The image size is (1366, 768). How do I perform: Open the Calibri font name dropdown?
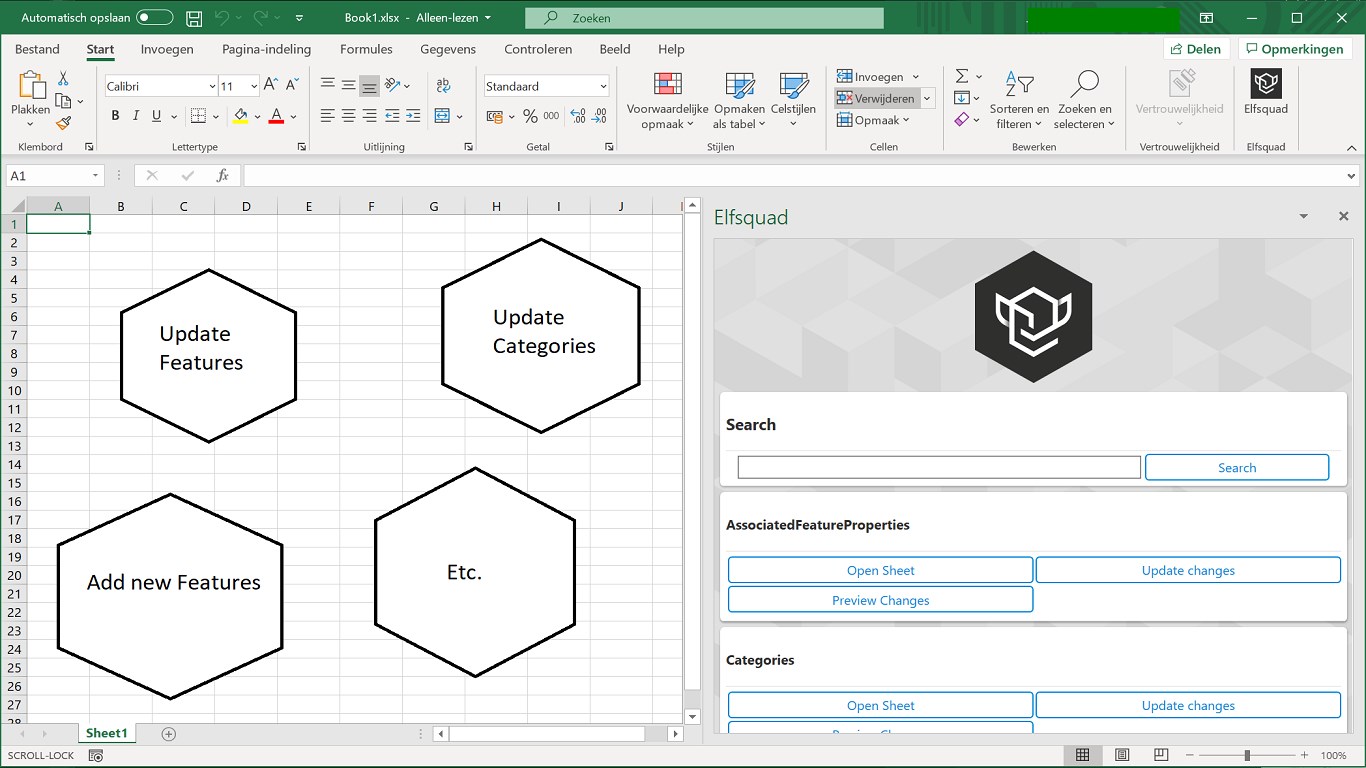click(x=212, y=86)
